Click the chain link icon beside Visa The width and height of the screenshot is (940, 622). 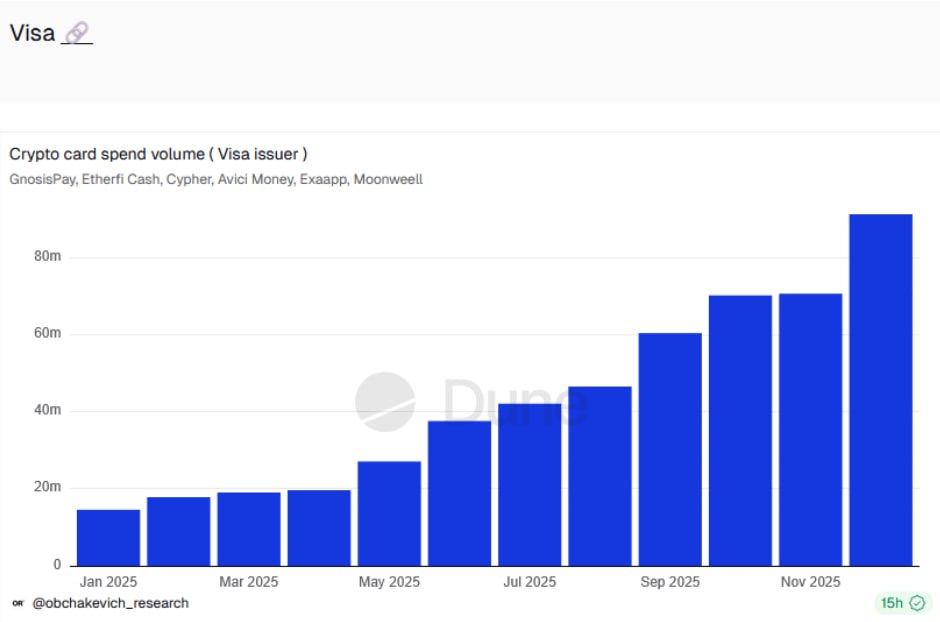[77, 33]
